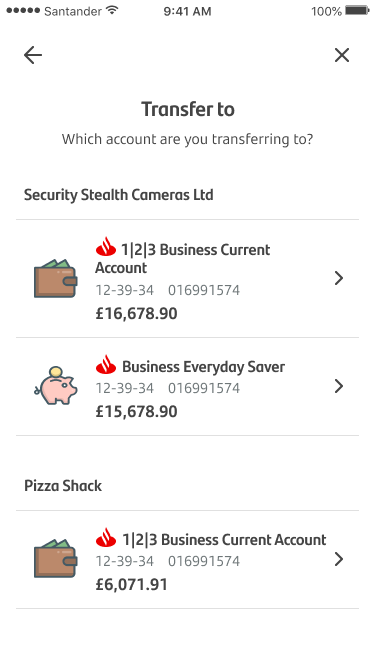375x667 pixels.
Task: Select £16,678.90 balance of first account
Action: point(136,314)
